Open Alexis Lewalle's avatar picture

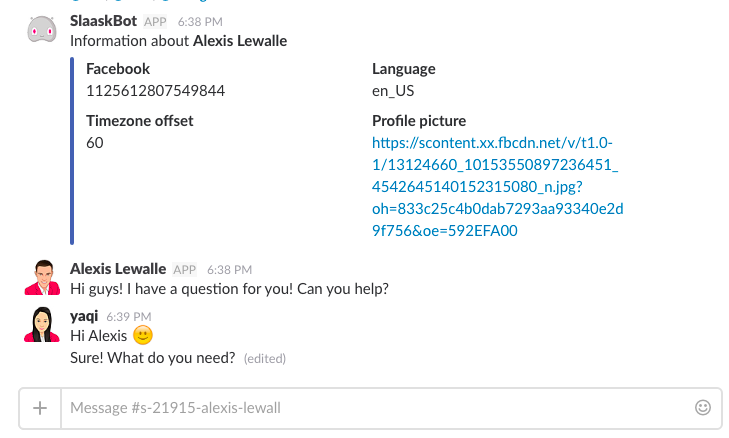(x=42, y=278)
